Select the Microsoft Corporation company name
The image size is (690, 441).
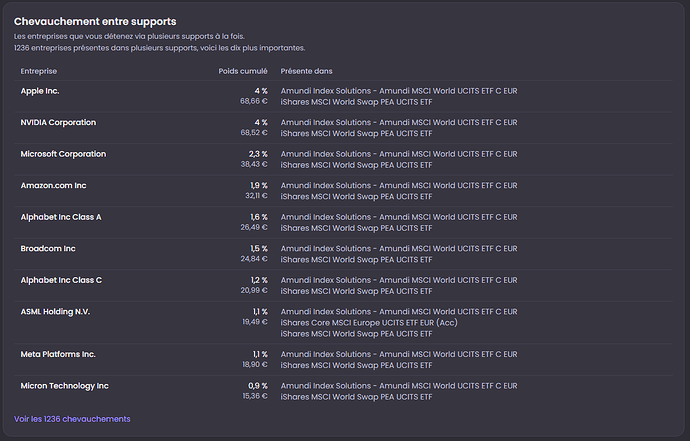[63, 154]
